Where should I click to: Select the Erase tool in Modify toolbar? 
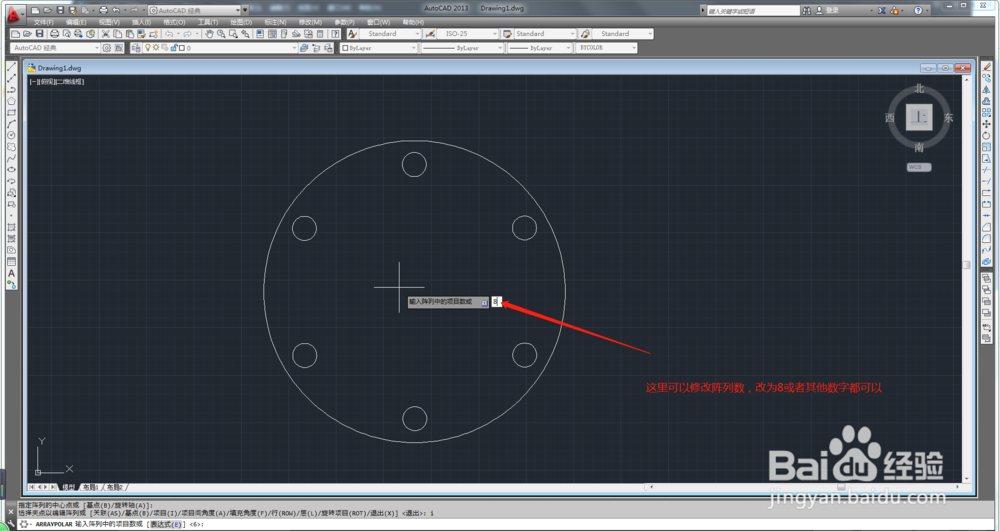point(987,67)
